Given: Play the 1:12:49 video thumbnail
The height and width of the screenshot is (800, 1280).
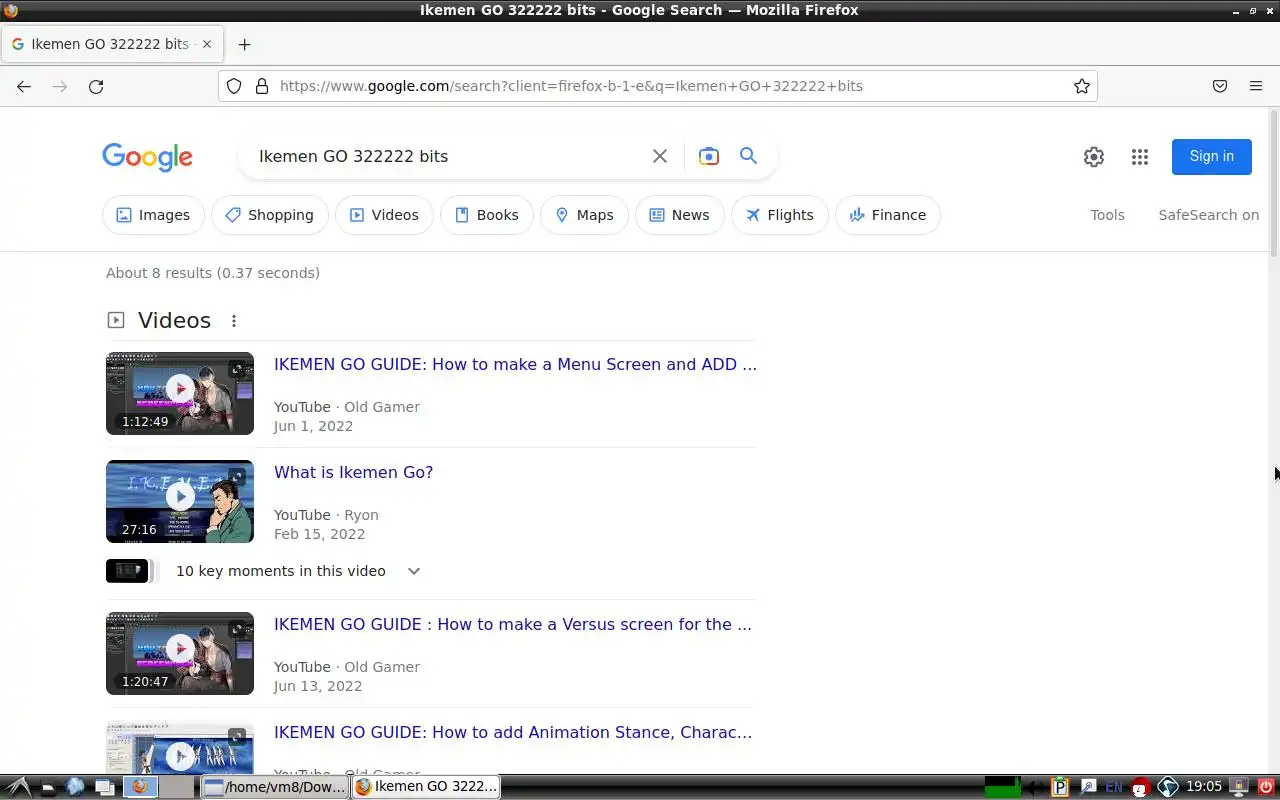Looking at the screenshot, I should 180,393.
